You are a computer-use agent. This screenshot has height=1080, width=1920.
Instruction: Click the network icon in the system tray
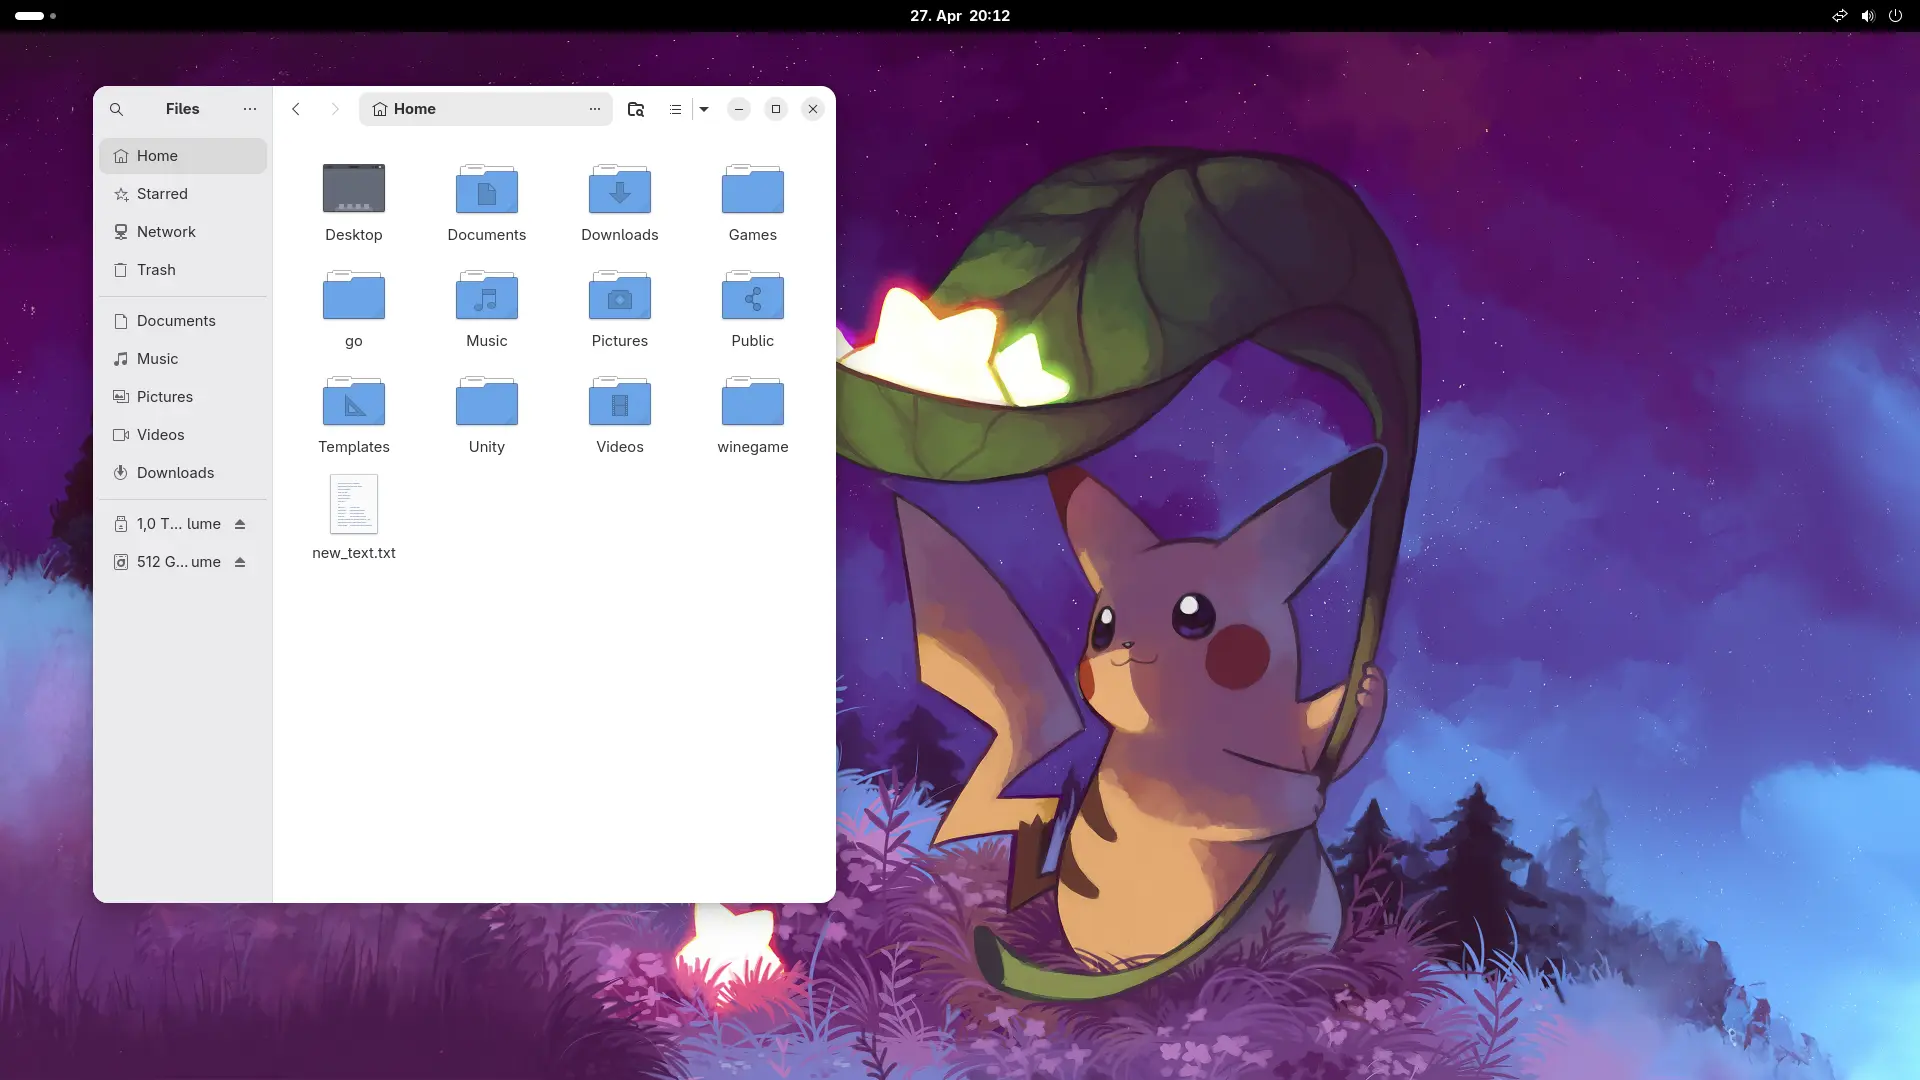(1839, 16)
